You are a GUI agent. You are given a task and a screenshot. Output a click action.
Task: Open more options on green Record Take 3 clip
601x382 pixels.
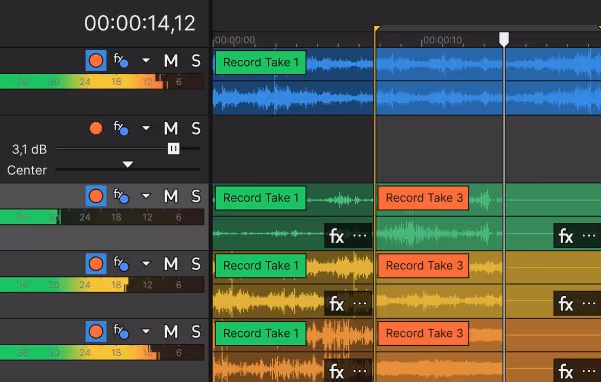589,235
